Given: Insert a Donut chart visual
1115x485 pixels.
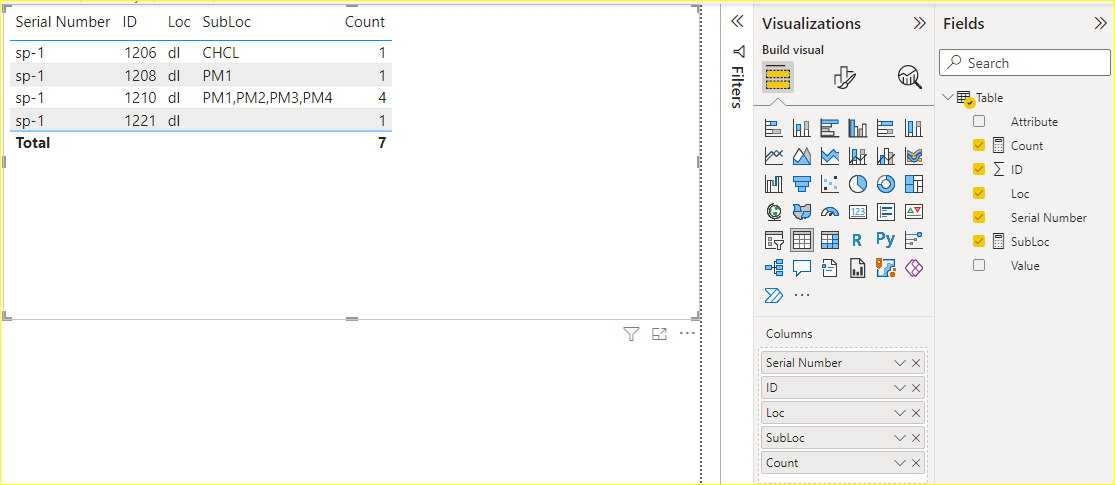Looking at the screenshot, I should coord(885,183).
